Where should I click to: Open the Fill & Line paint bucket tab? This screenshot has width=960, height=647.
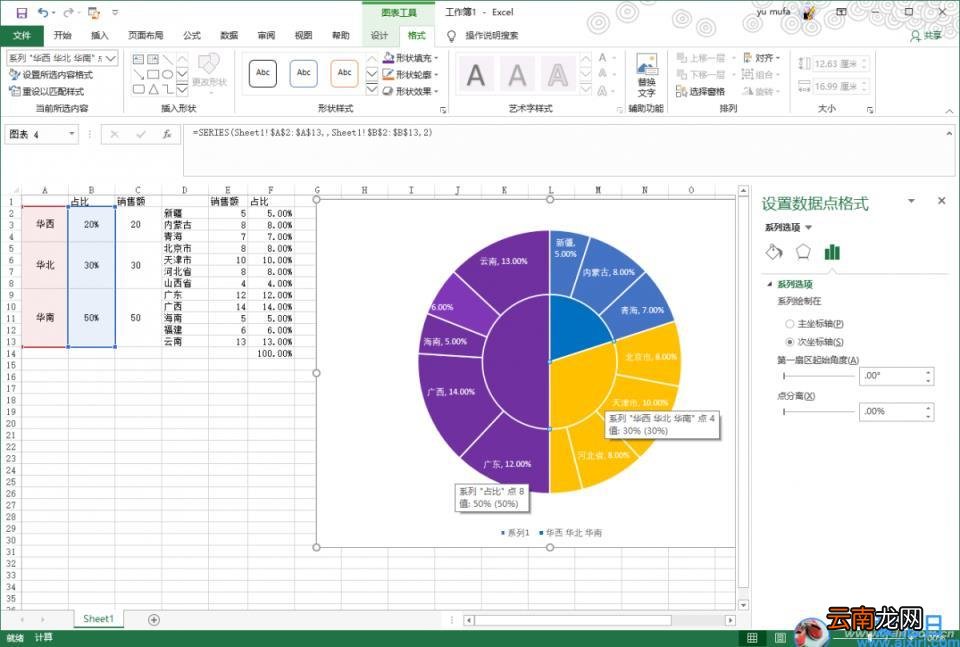[774, 252]
